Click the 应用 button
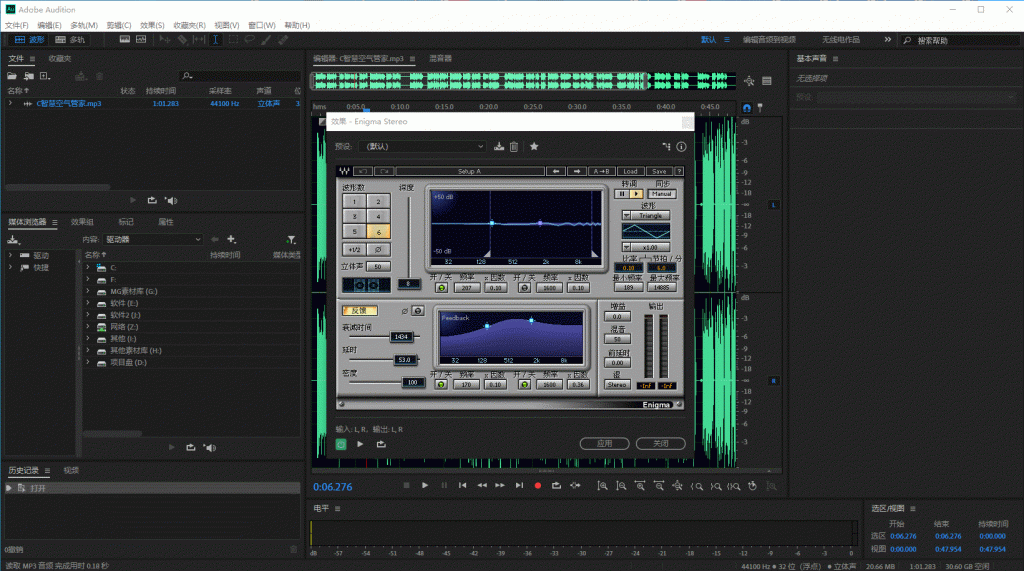 (604, 444)
